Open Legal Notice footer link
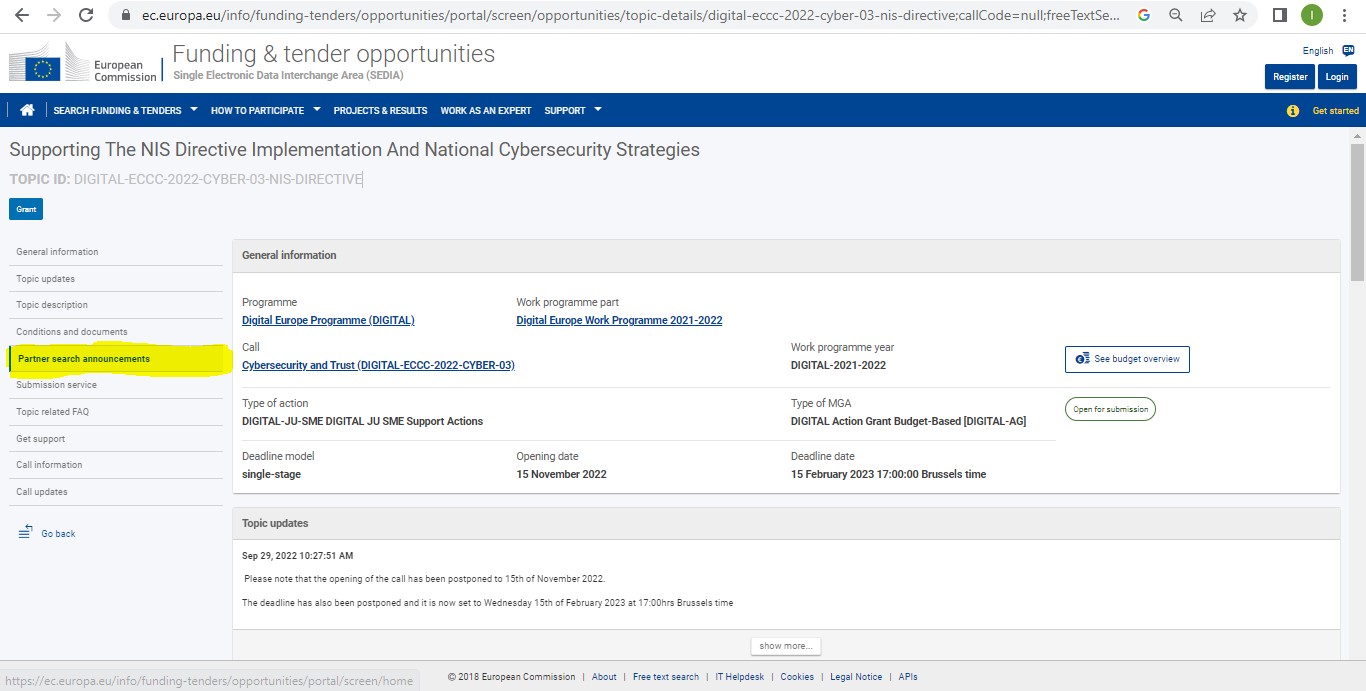The height and width of the screenshot is (691, 1366). [856, 677]
